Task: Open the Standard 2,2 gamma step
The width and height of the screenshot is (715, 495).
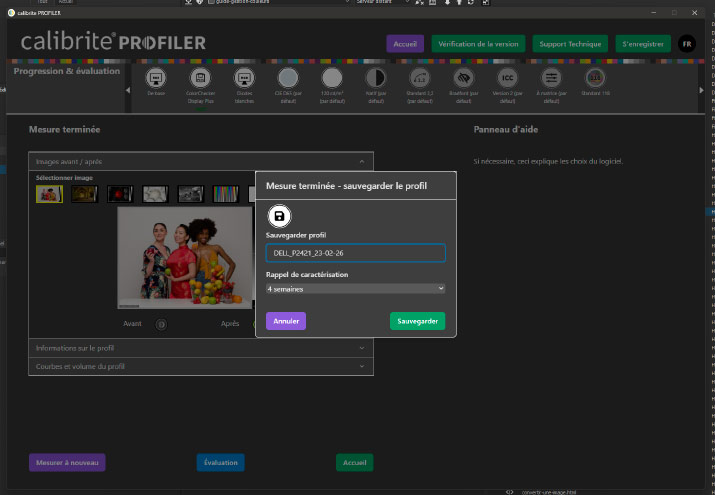Action: click(420, 78)
